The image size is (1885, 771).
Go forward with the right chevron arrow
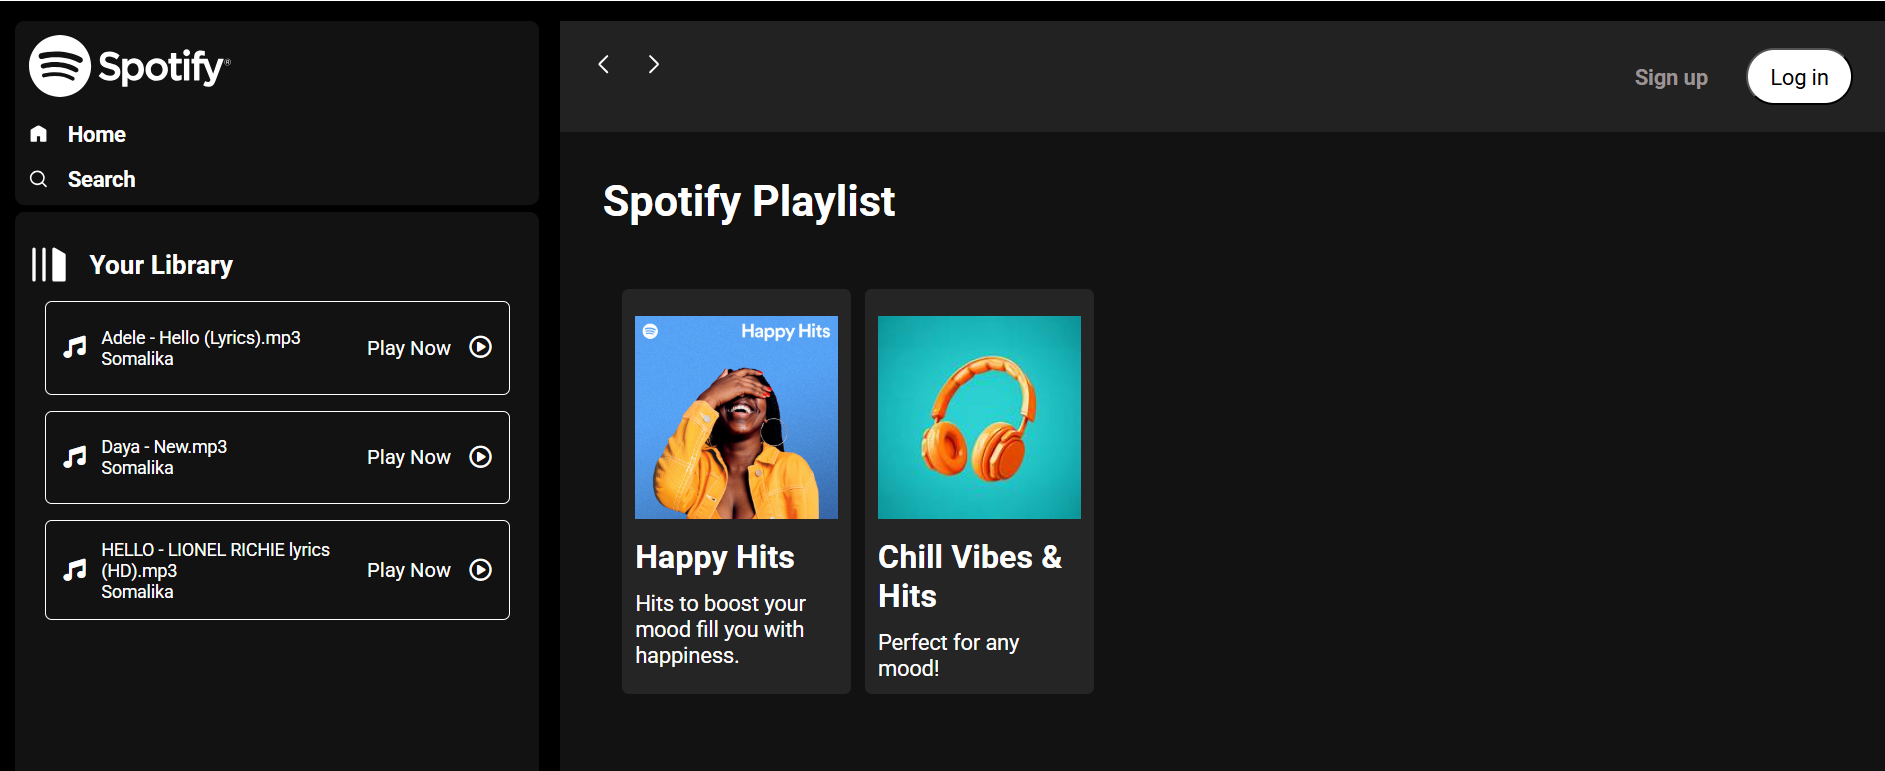pyautogui.click(x=653, y=64)
